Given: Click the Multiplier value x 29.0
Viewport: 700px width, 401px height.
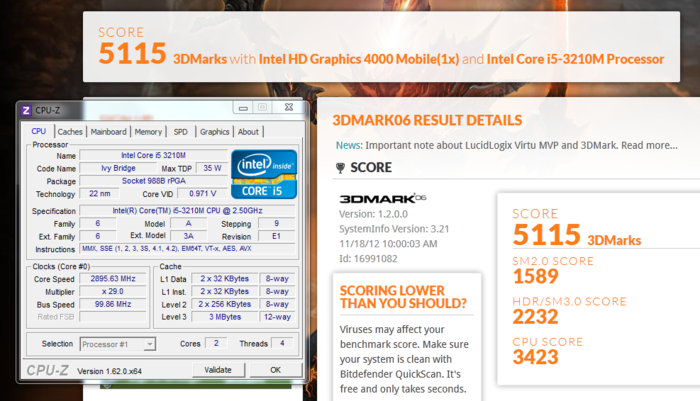Looking at the screenshot, I should (113, 292).
